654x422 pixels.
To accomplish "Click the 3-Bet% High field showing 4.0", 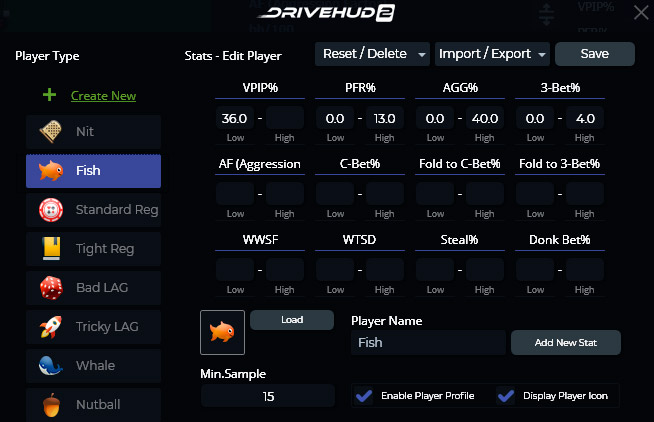I will tap(585, 118).
